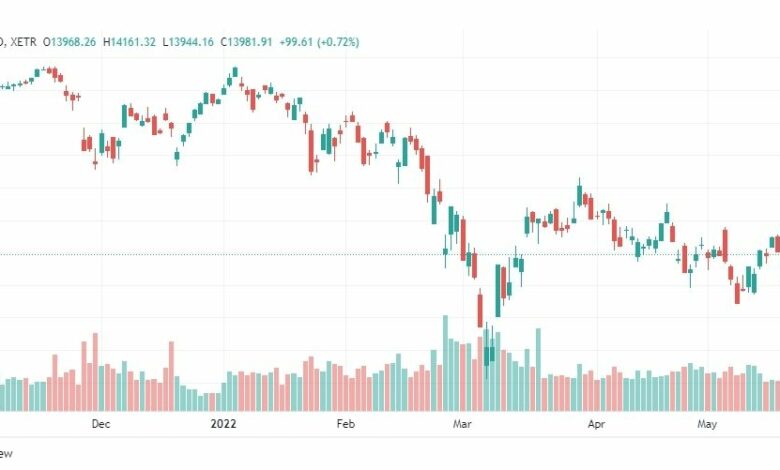Click the XETR exchange label in legend
This screenshot has height=470, width=780.
[x=23, y=42]
